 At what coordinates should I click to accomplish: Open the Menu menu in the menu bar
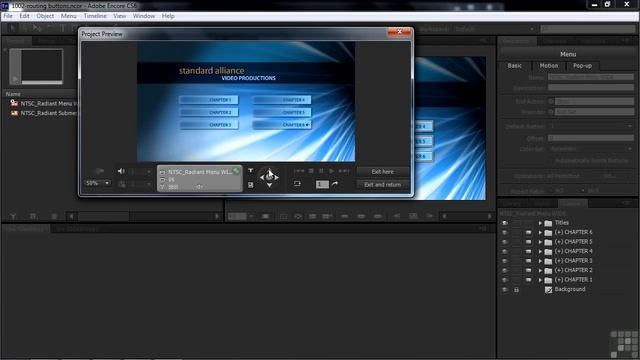click(69, 16)
